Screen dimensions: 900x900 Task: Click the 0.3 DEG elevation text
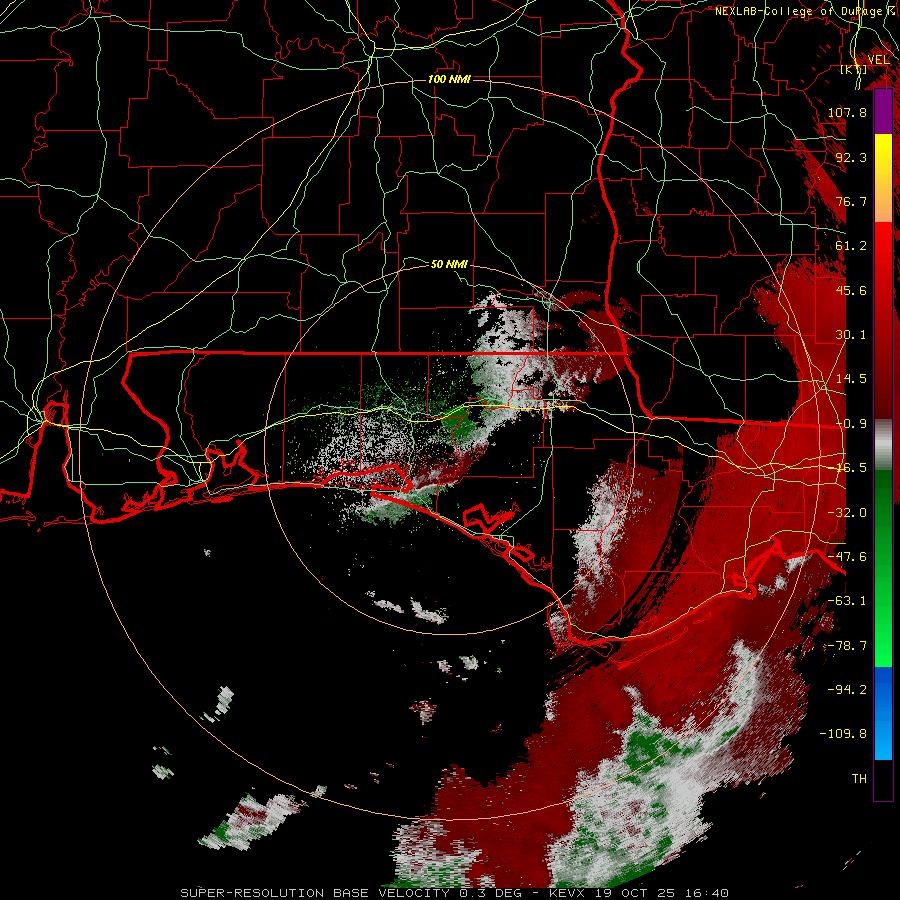(x=490, y=893)
